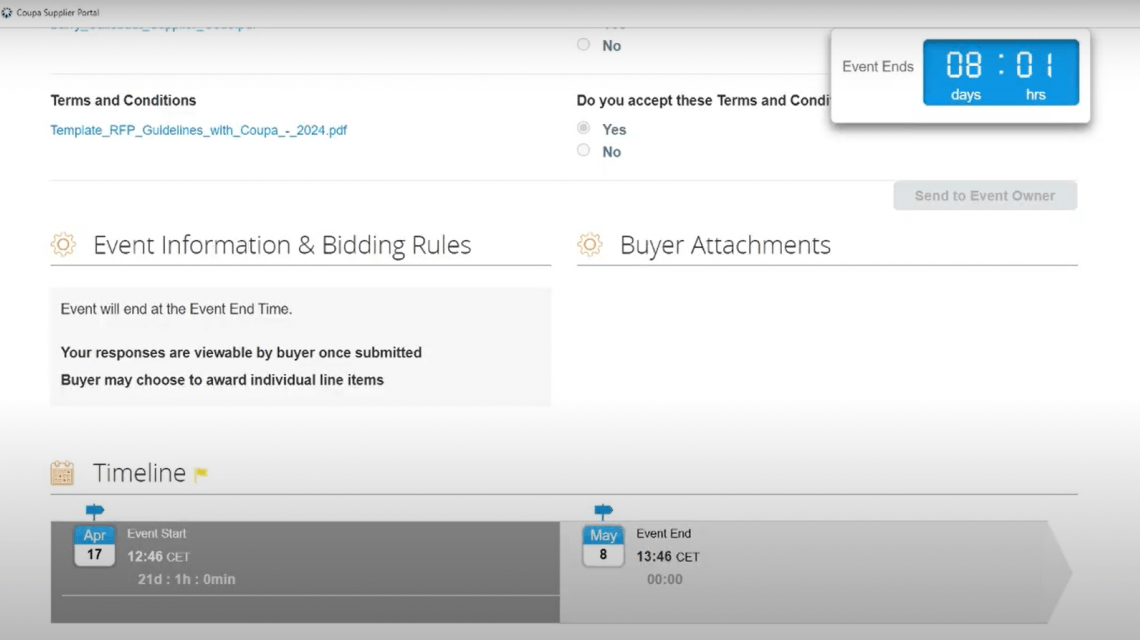
Task: Click the Send to Event Owner button
Action: [x=985, y=196]
